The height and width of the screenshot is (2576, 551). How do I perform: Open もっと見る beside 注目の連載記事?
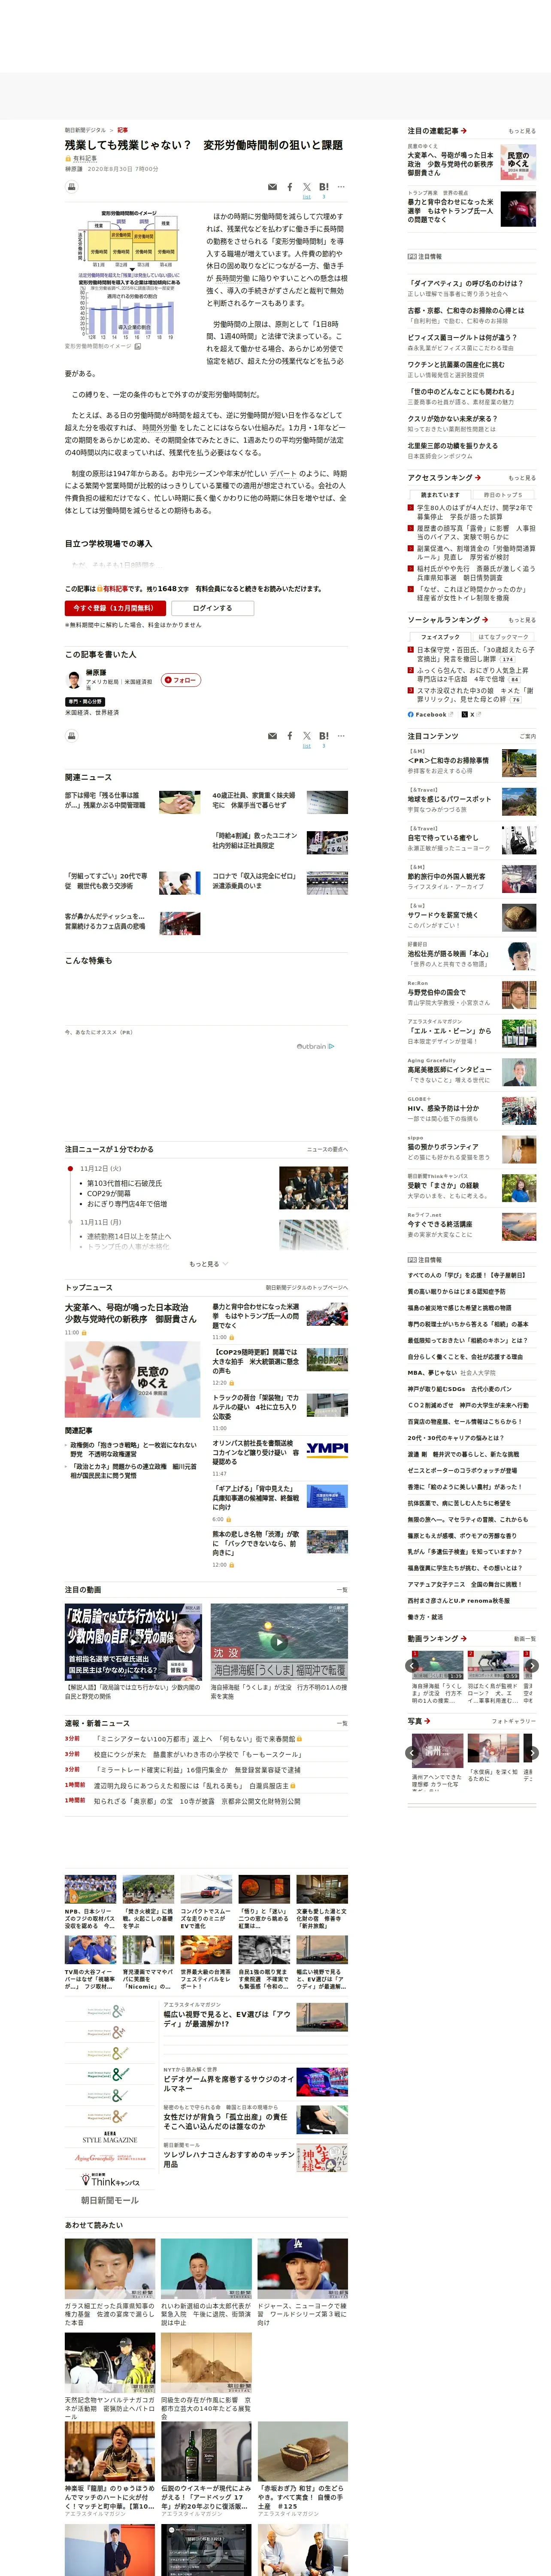522,131
